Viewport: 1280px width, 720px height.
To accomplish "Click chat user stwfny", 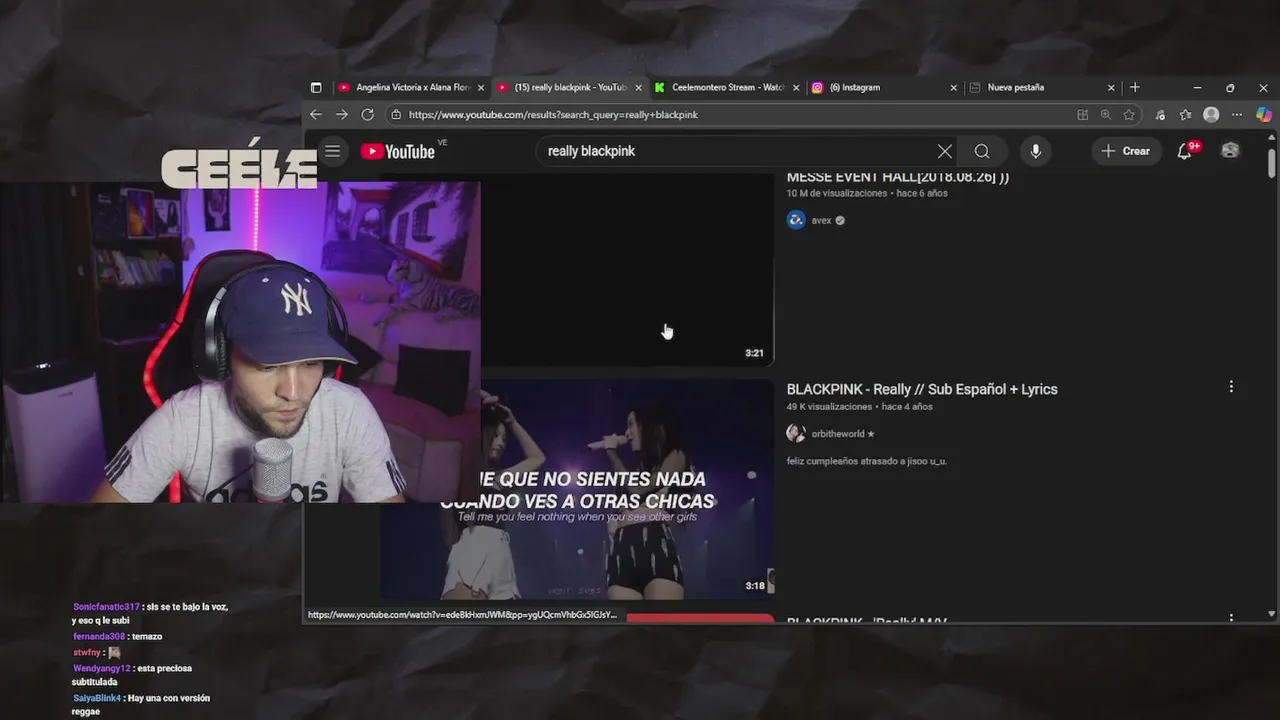I will (x=87, y=652).
